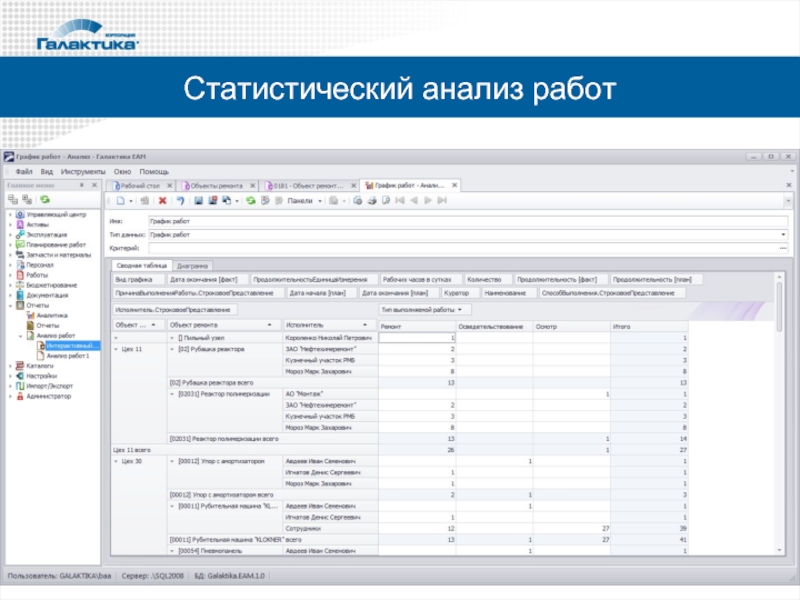Pin the Главное меню side panel

click(82, 185)
